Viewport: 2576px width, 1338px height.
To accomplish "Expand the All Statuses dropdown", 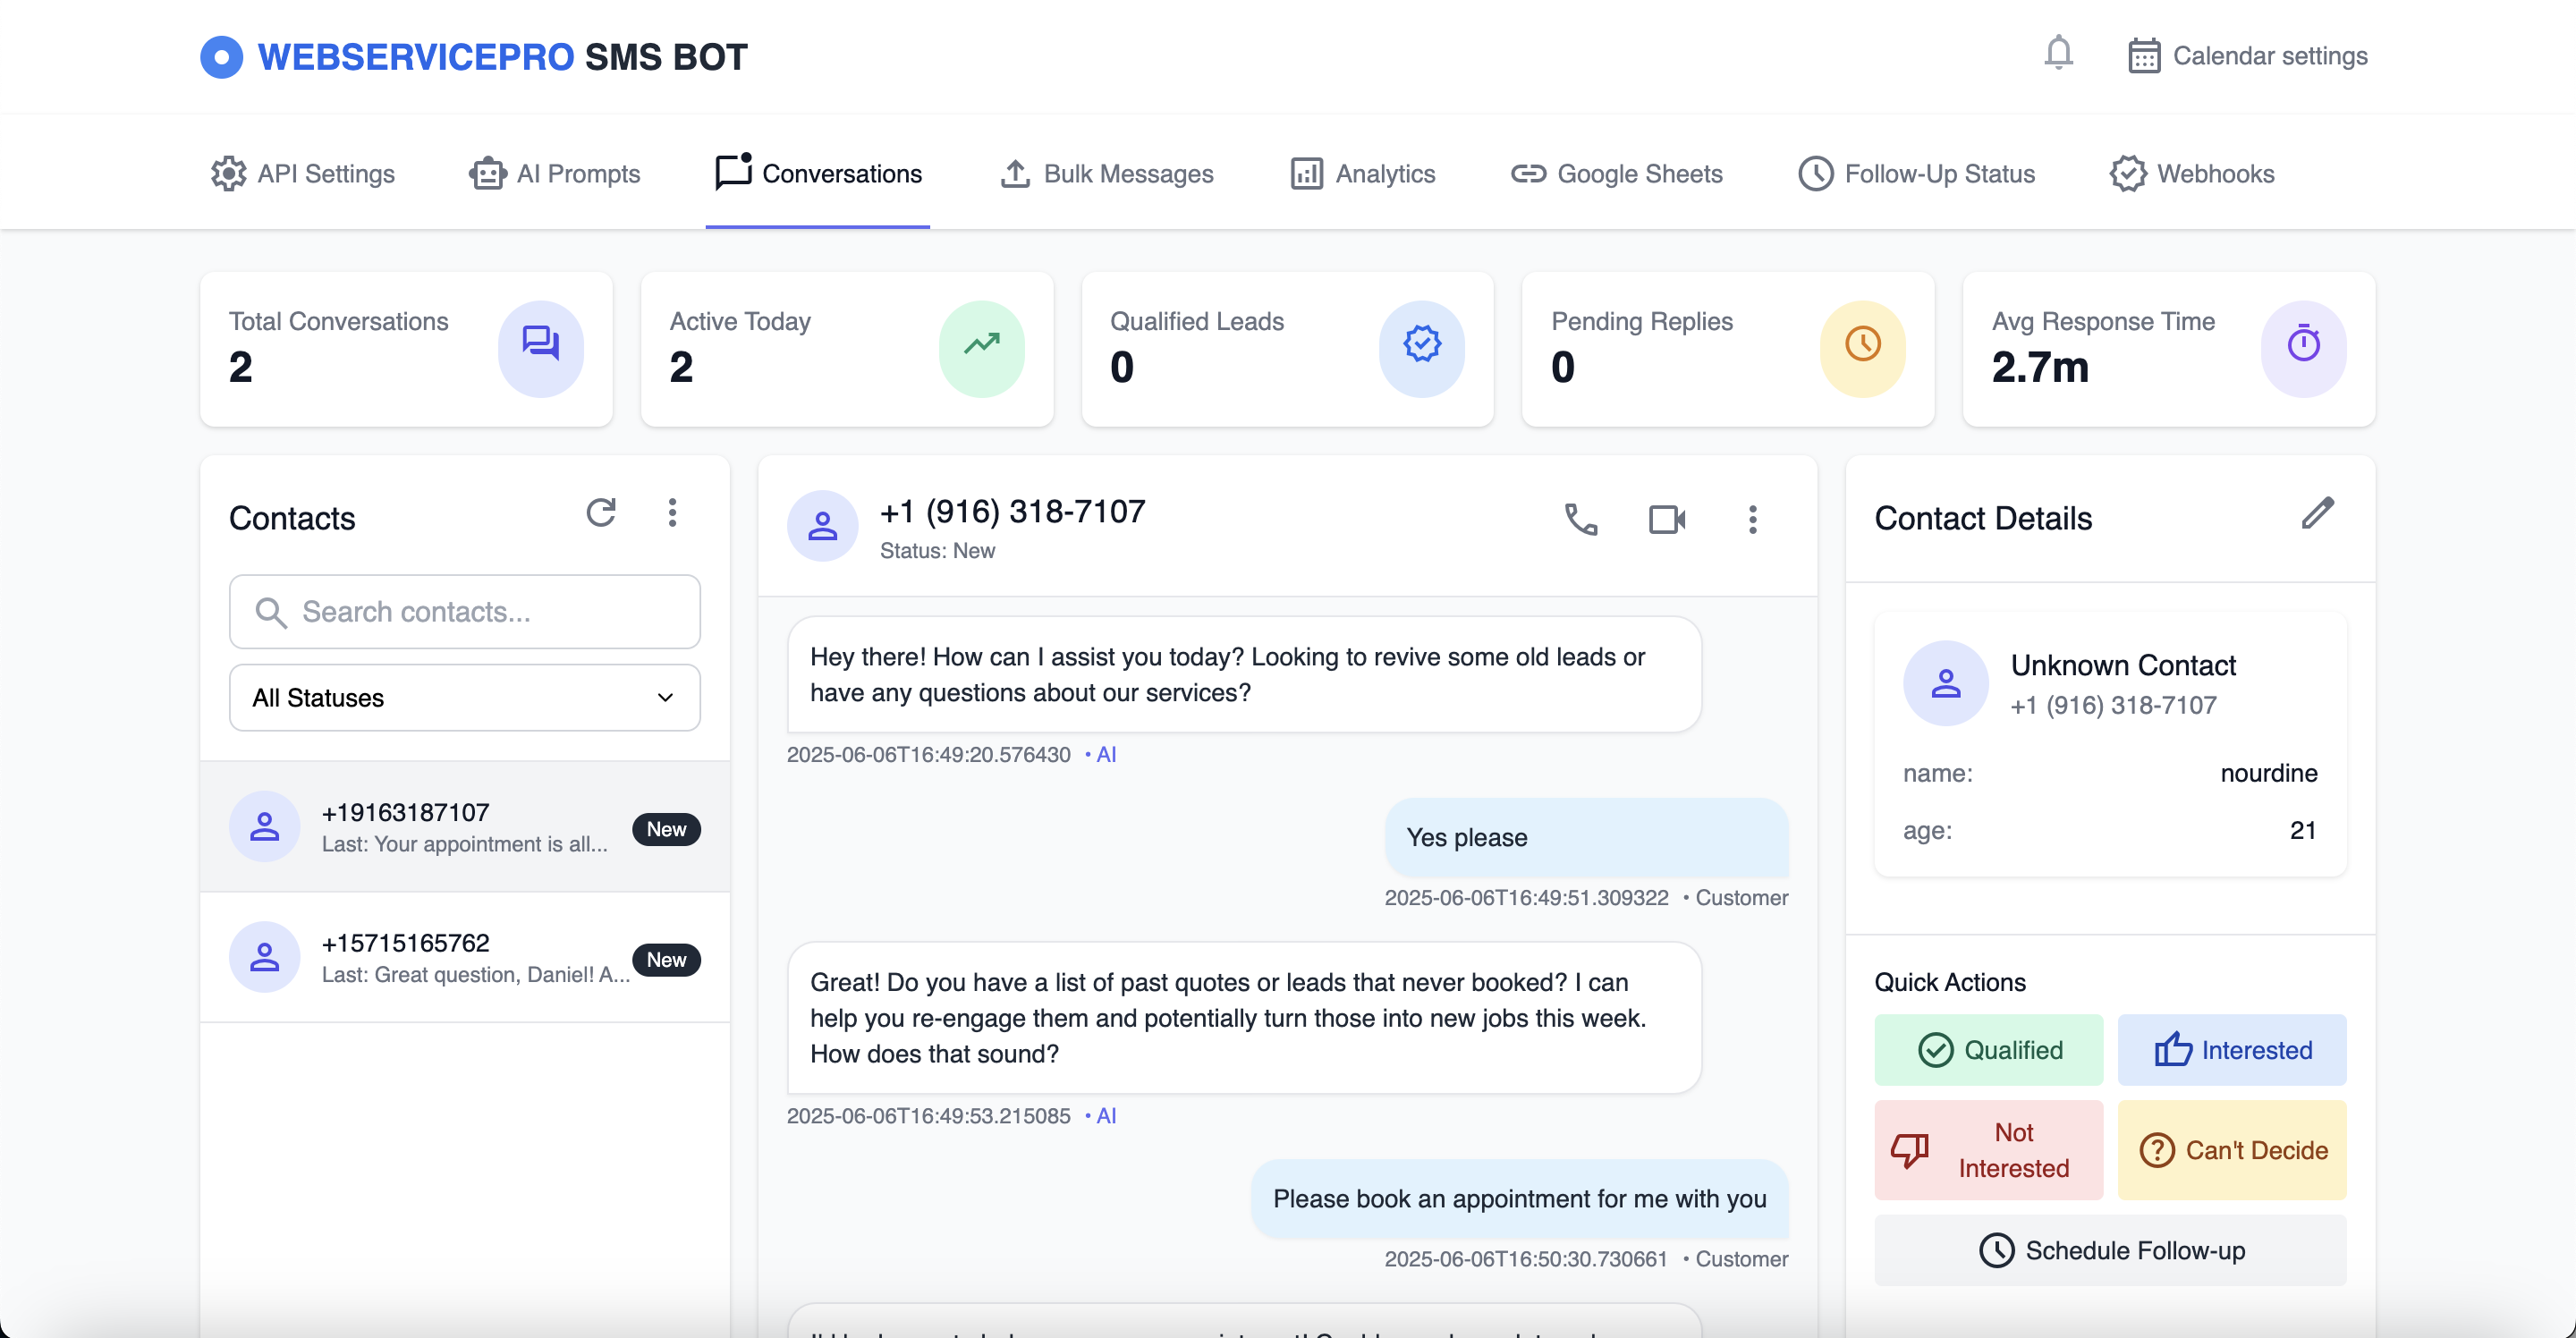I will pyautogui.click(x=464, y=698).
